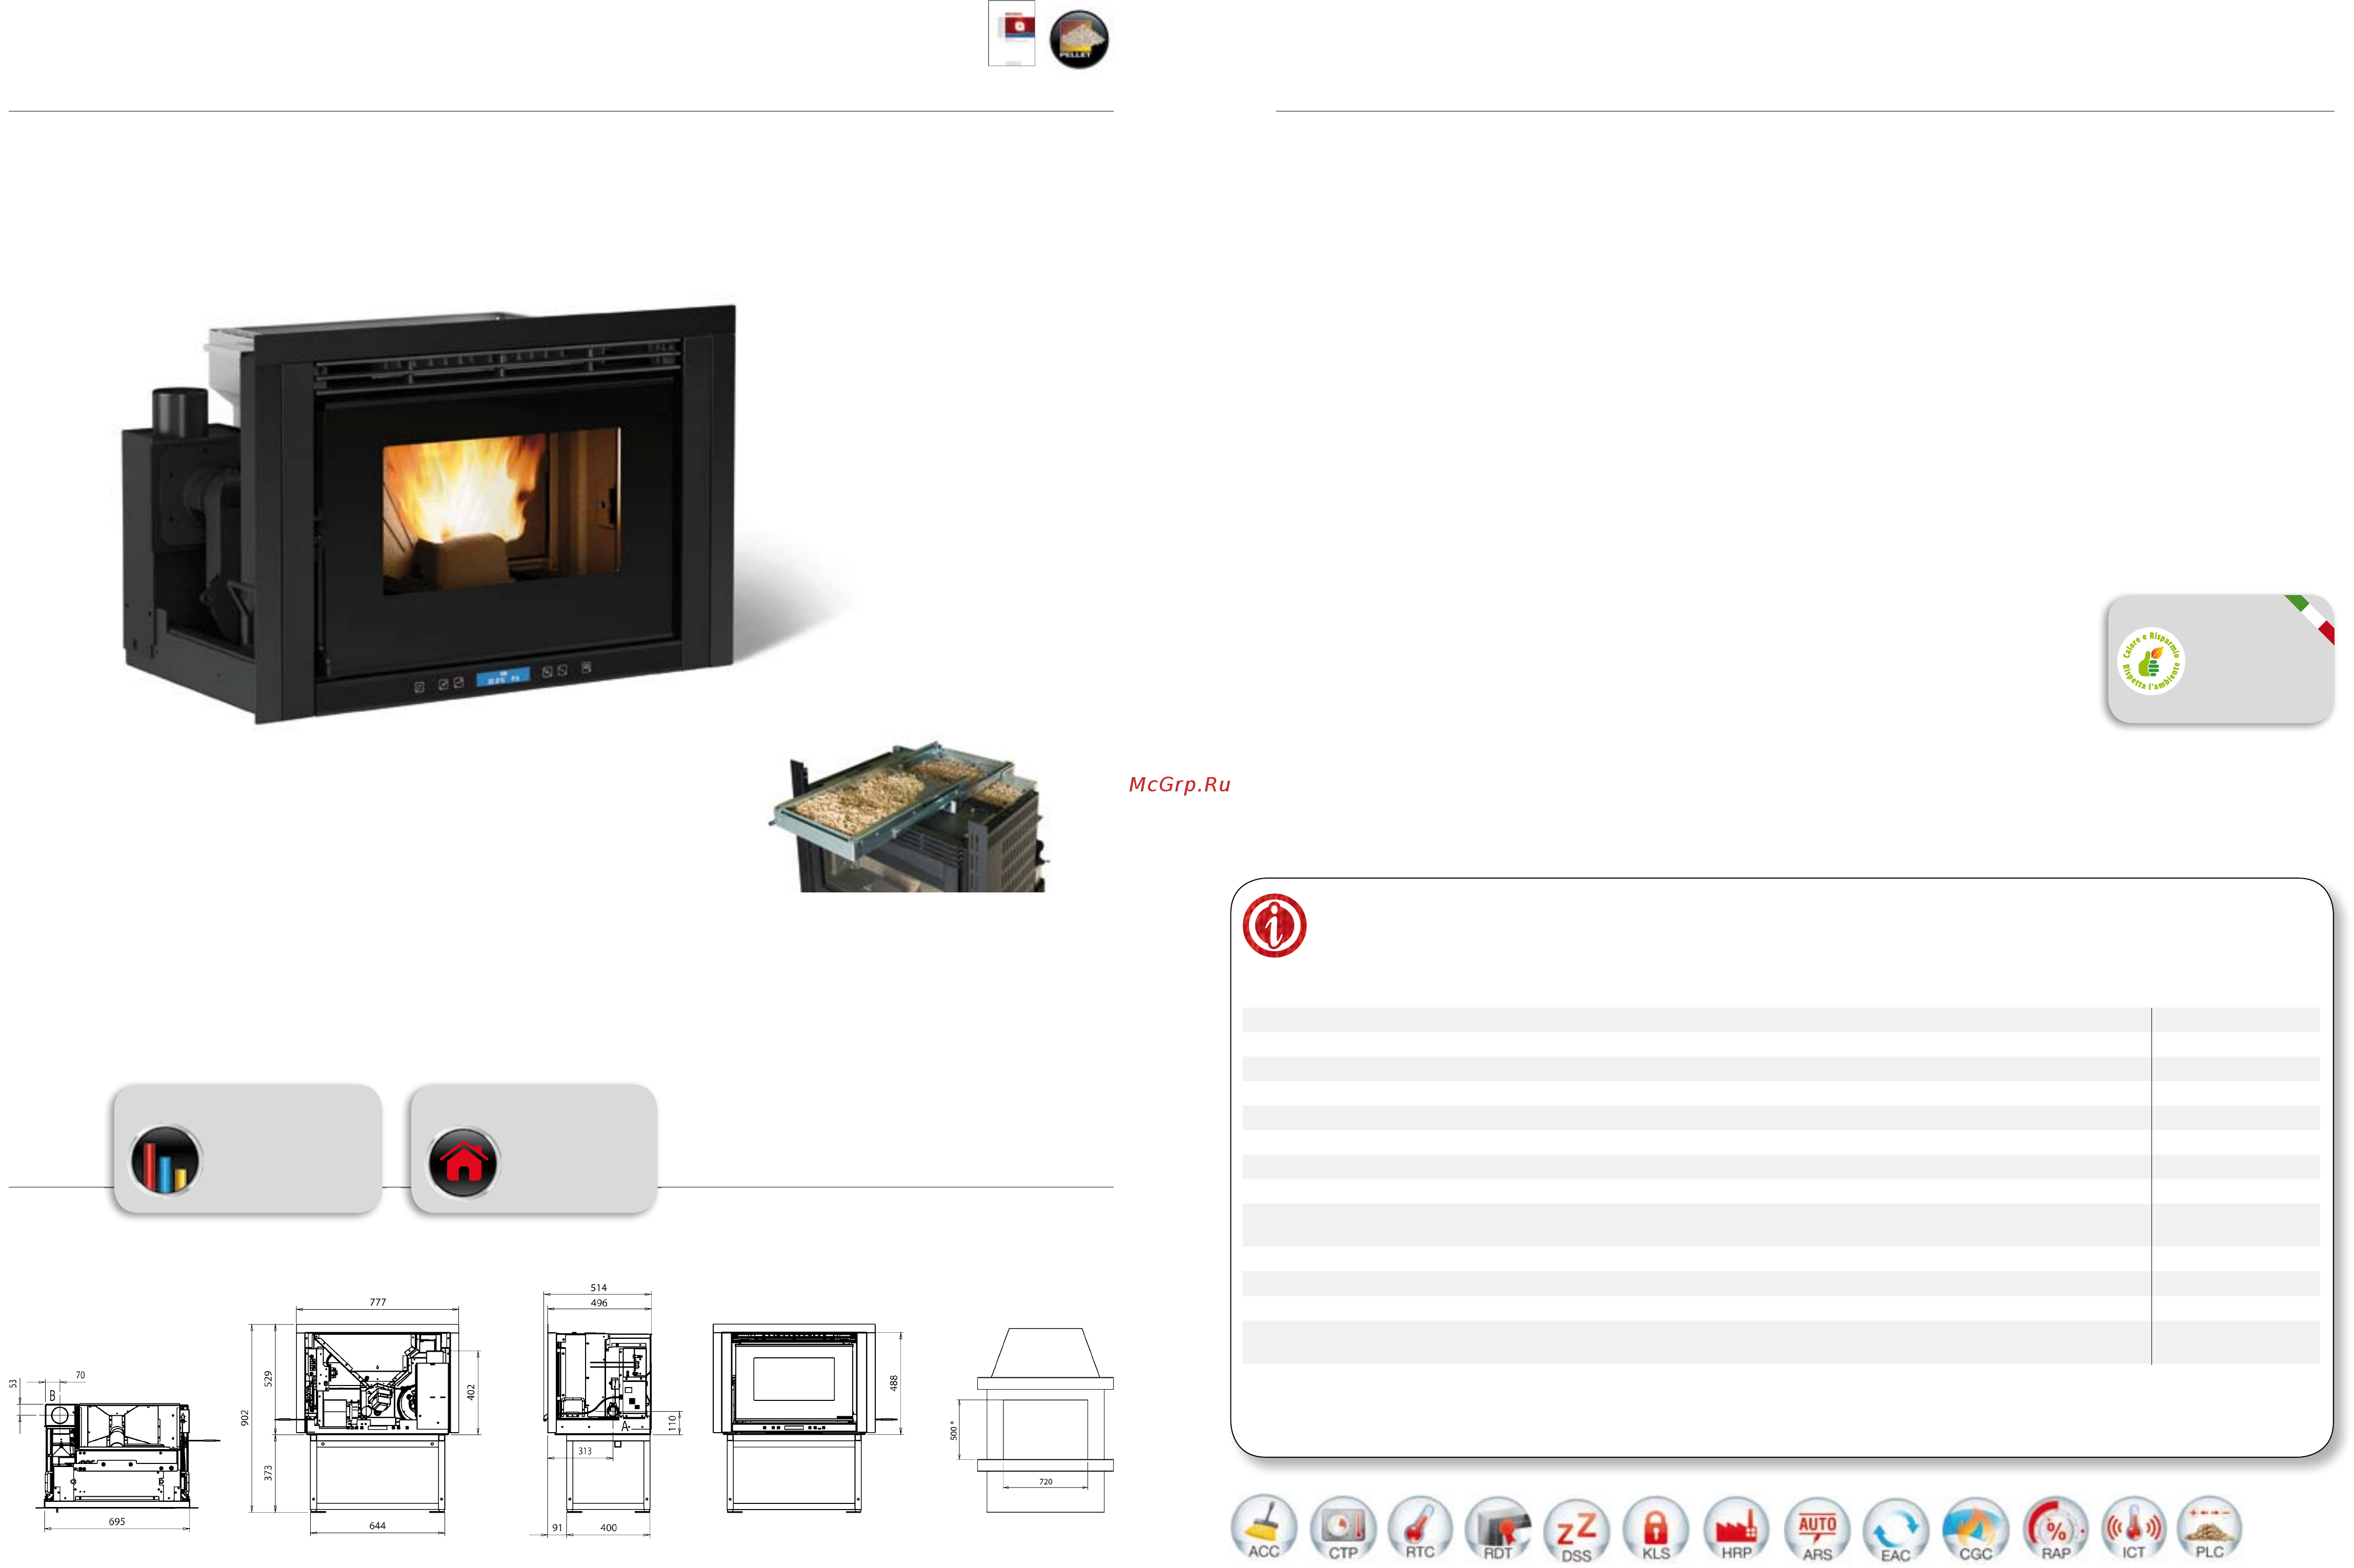This screenshot has height=1568, width=2354.
Task: Click the round Pellet fuel badge
Action: (1078, 39)
